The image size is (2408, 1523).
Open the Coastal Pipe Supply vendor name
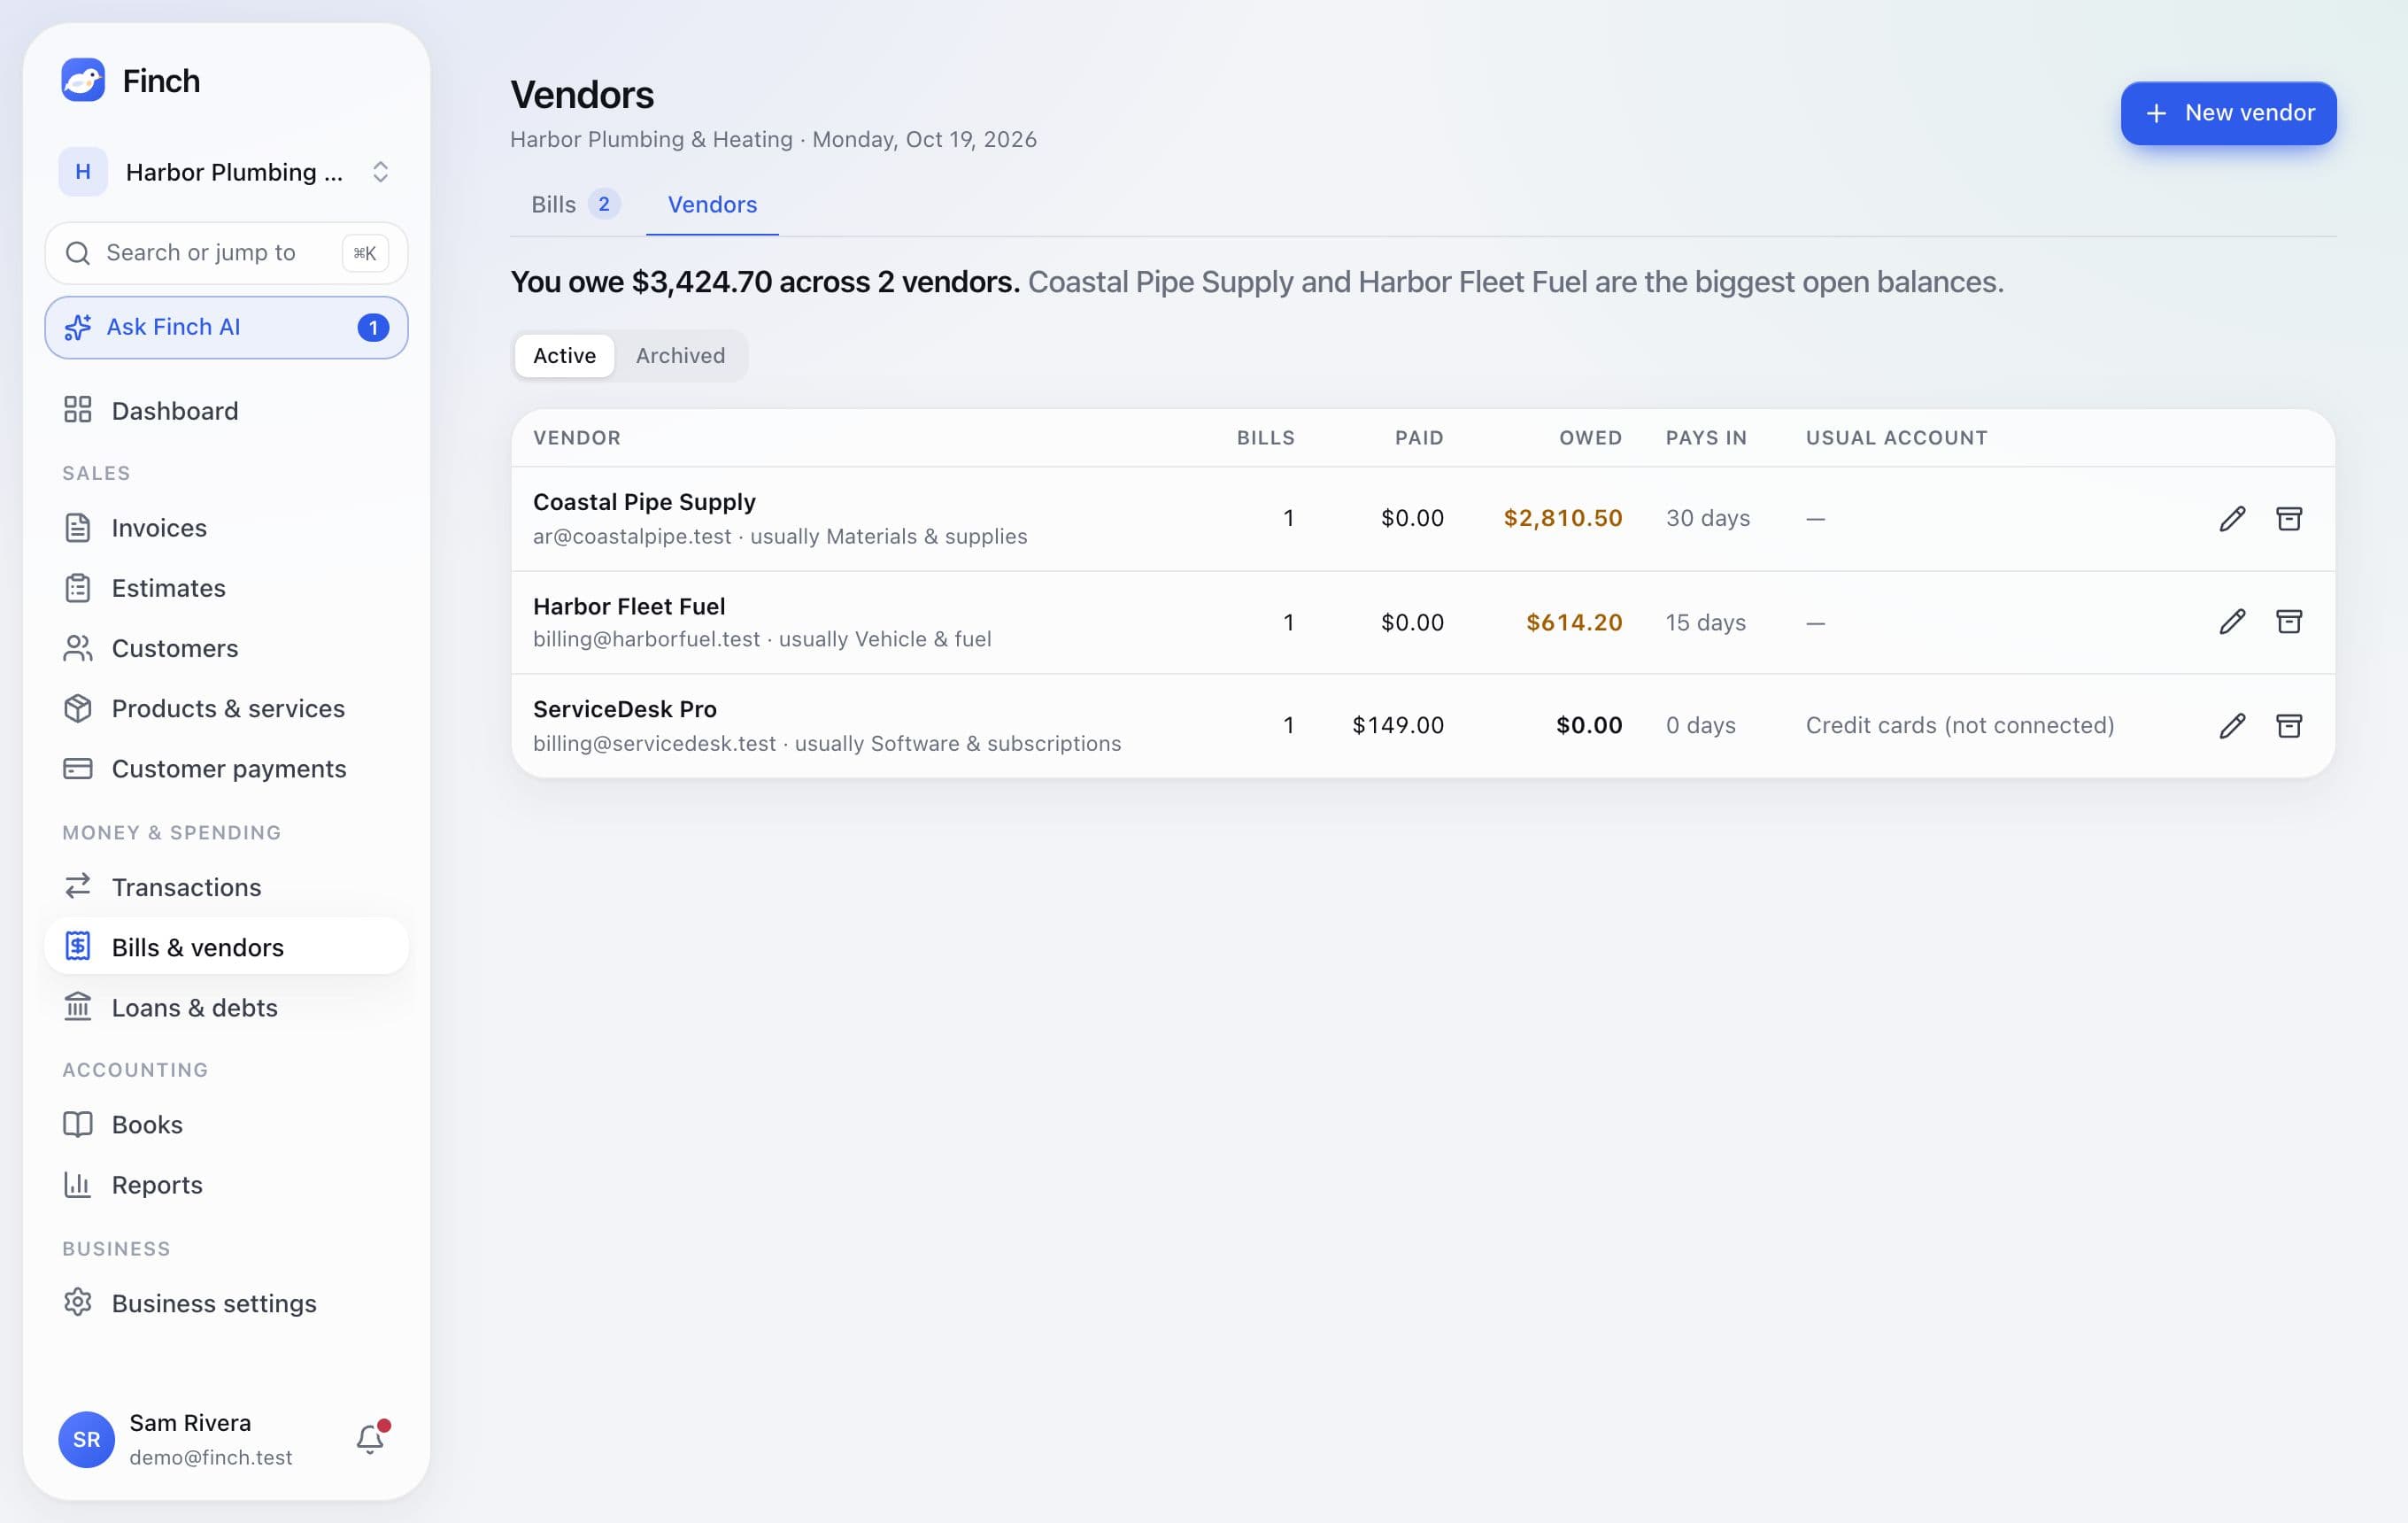point(644,501)
